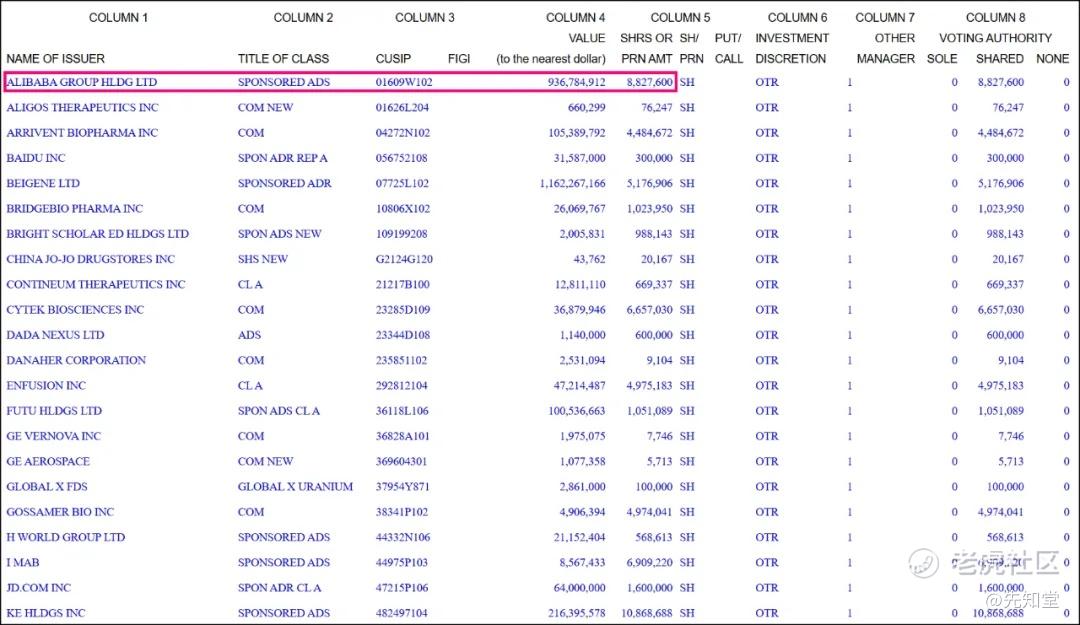Screen dimensions: 1080x625
Task: Select GE AEROSPACE issuer name
Action: [x=48, y=462]
